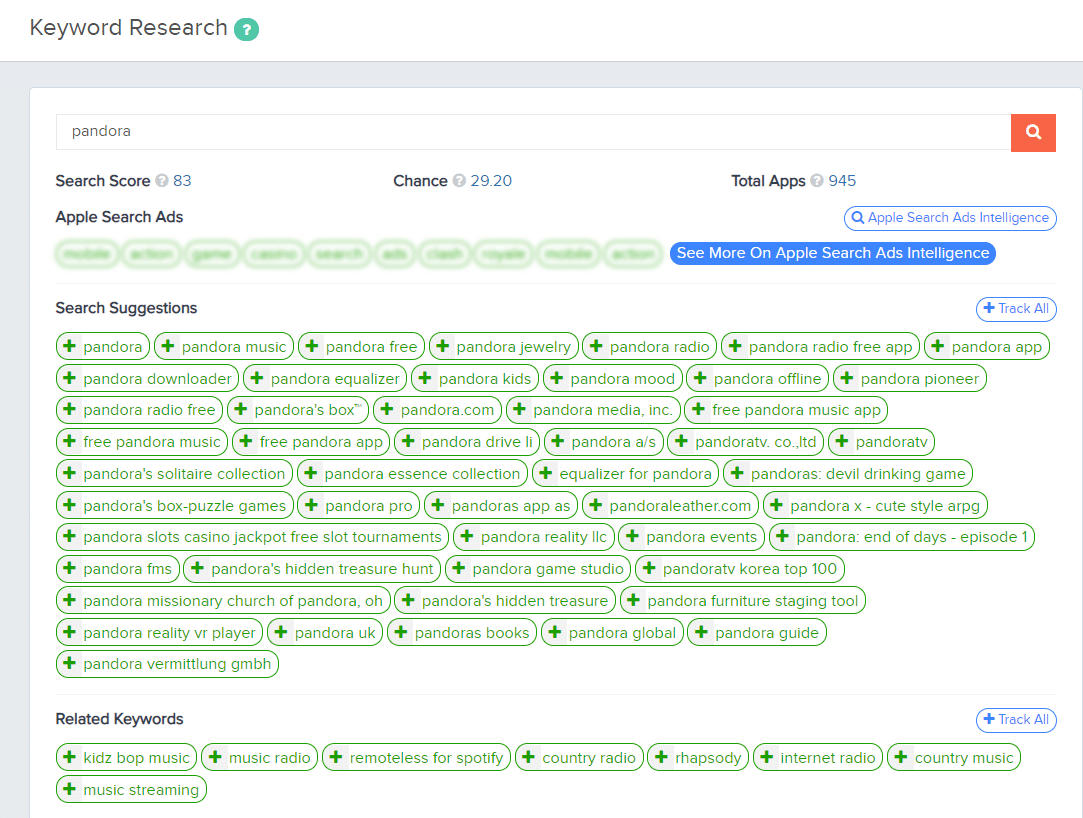Select the 'pandoraleather.com' tag
Image resolution: width=1083 pixels, height=818 pixels.
670,506
